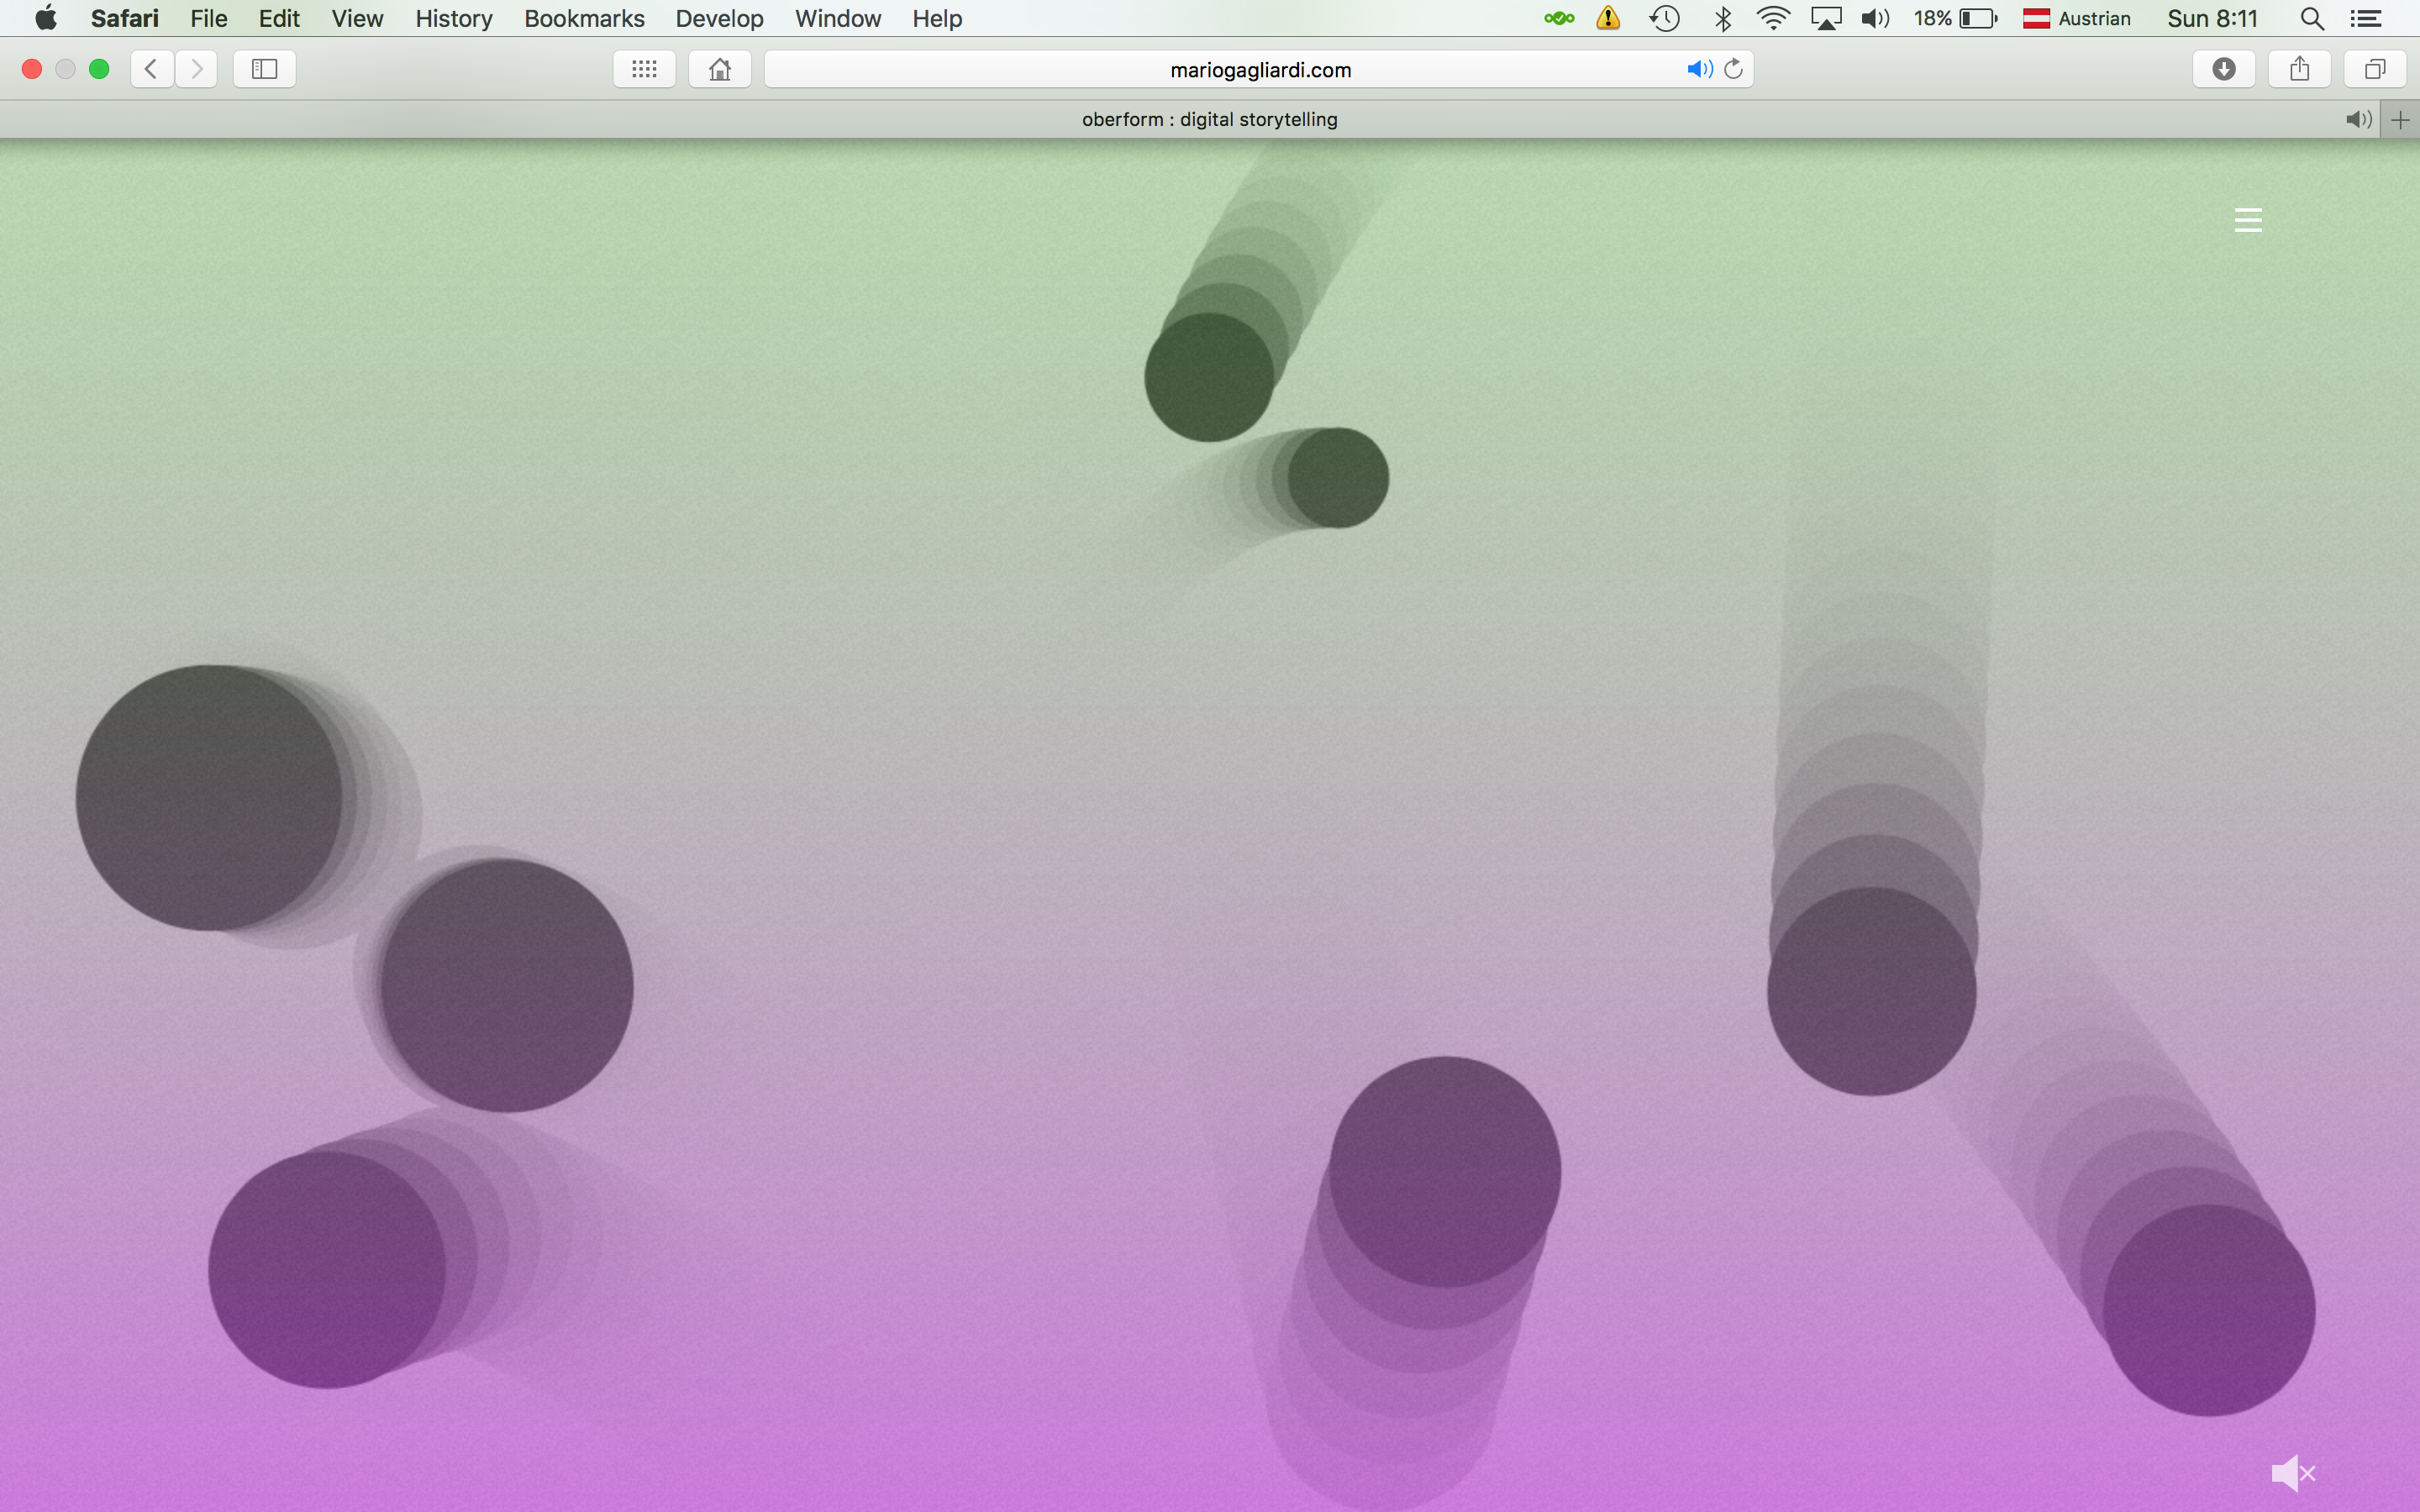Open the hamburger menu on the webpage
The height and width of the screenshot is (1512, 2420).
[2248, 220]
